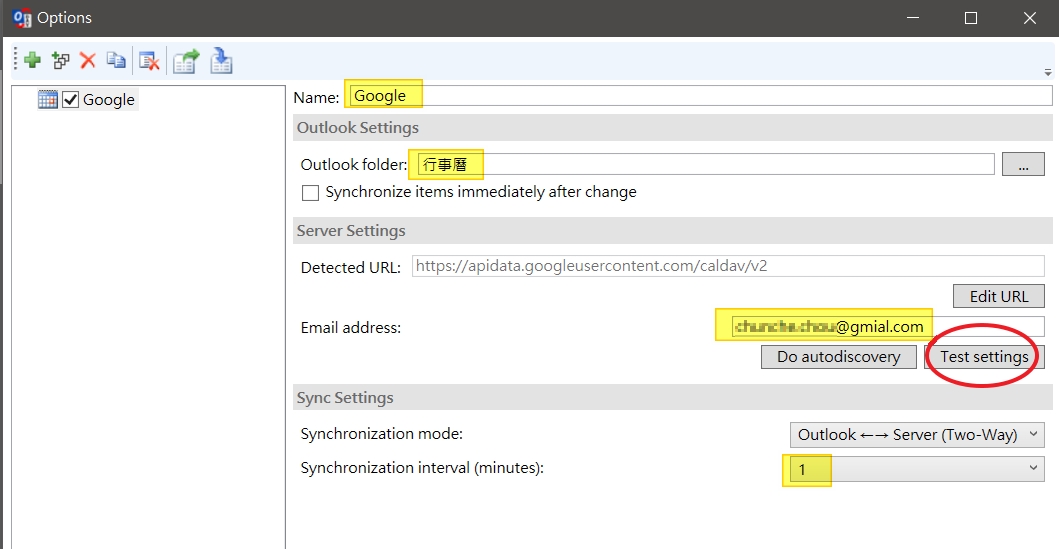Image resolution: width=1059 pixels, height=549 pixels.
Task: Enable Synchronize items immediately after change
Action: point(311,193)
